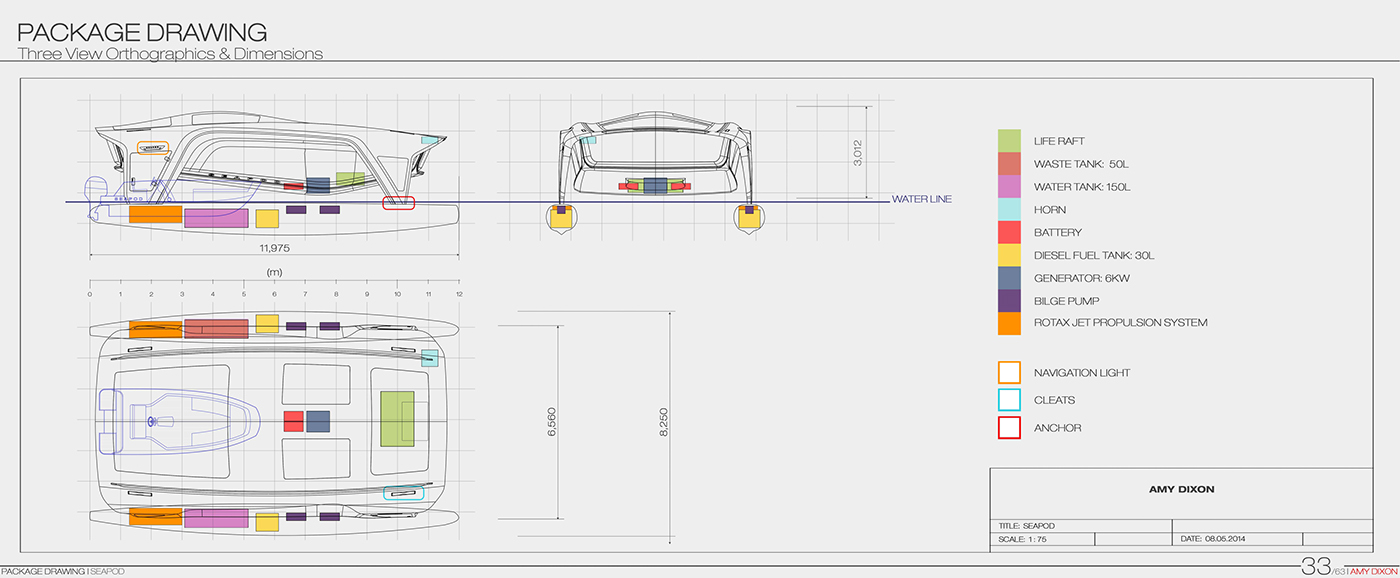
Task: Click the red-outlined Anchor legend box
Action: pos(1009,428)
